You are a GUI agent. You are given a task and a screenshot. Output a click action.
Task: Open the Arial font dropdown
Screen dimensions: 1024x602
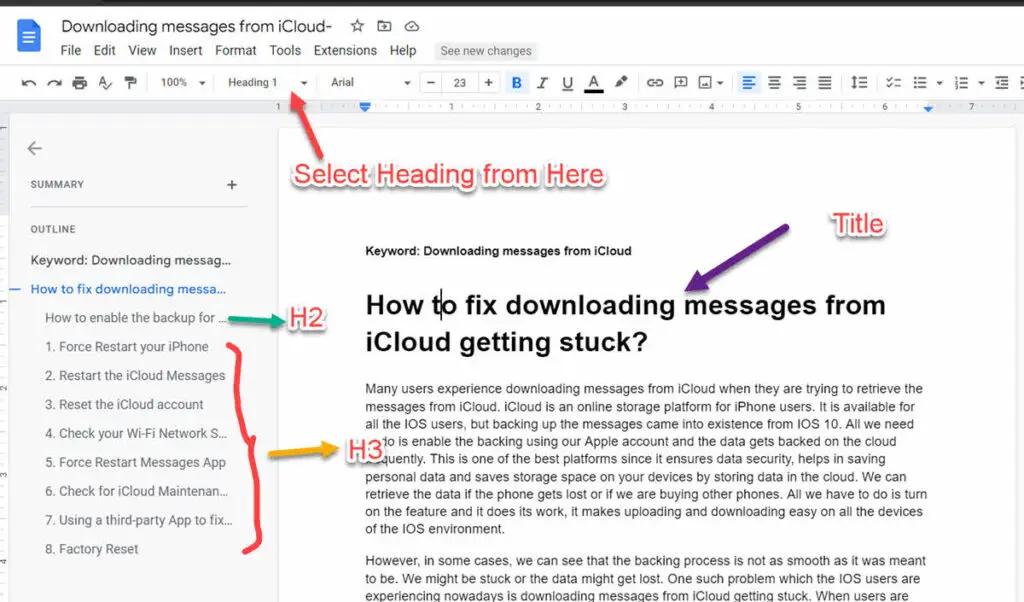tap(370, 83)
